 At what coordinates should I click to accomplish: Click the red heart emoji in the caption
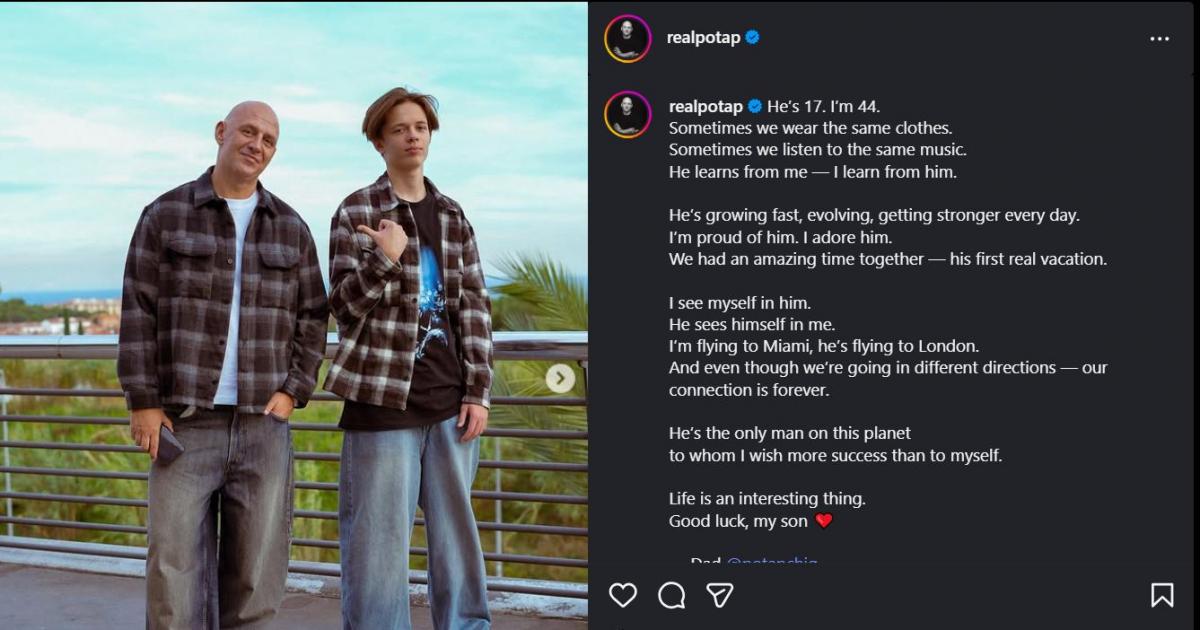(824, 521)
